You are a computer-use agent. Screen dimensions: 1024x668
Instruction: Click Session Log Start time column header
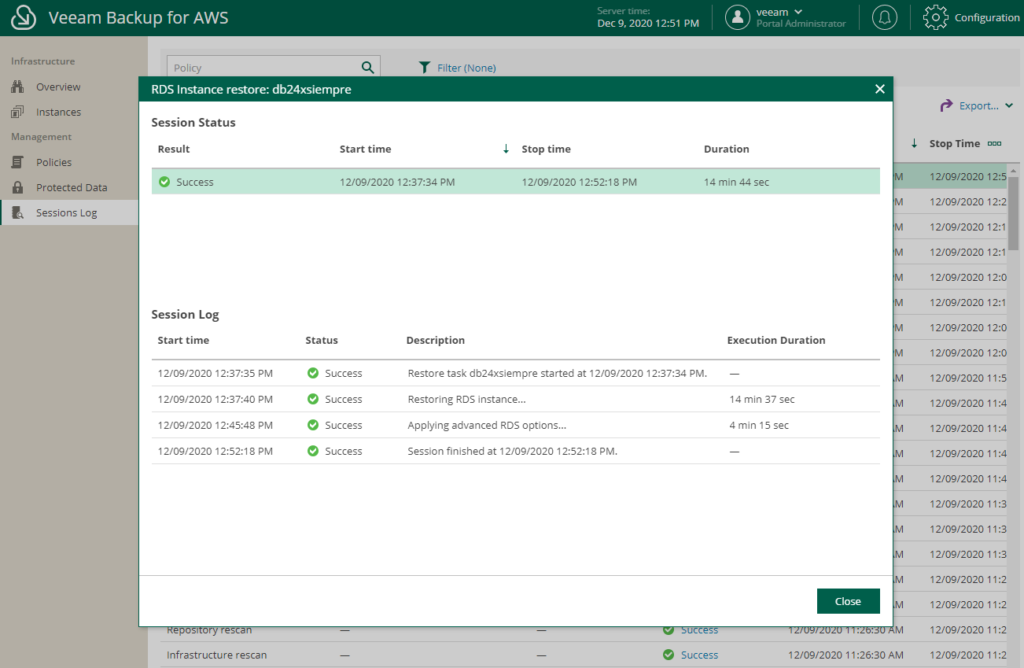183,340
